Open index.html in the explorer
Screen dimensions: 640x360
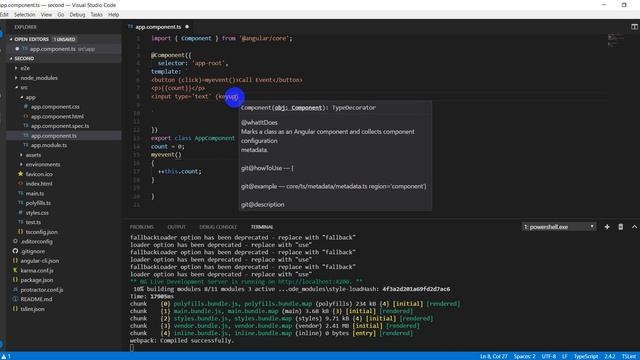tap(39, 184)
